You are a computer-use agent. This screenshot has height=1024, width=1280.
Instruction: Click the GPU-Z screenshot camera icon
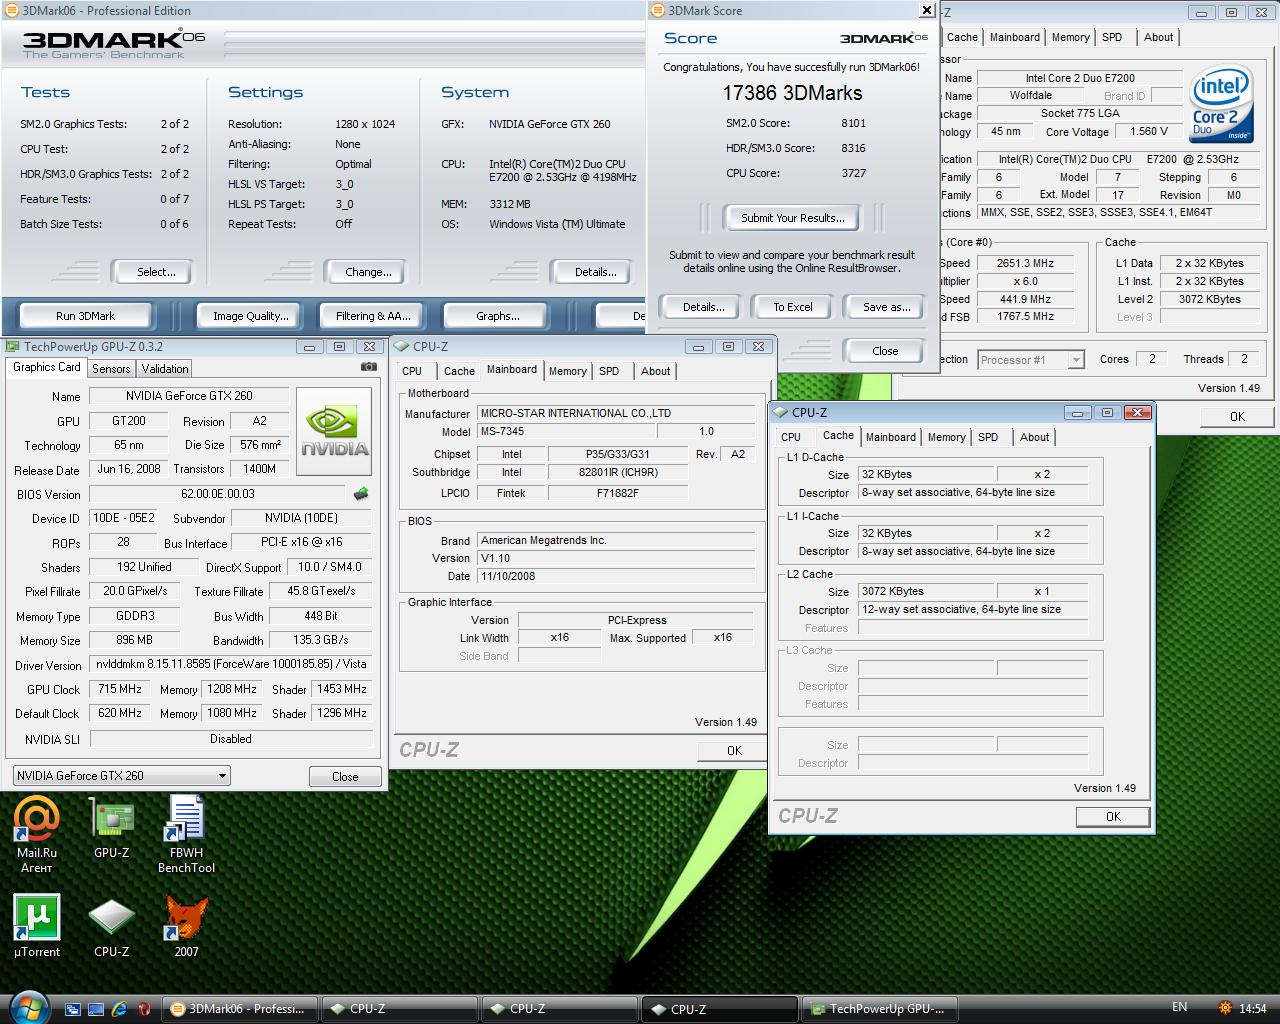pos(369,367)
